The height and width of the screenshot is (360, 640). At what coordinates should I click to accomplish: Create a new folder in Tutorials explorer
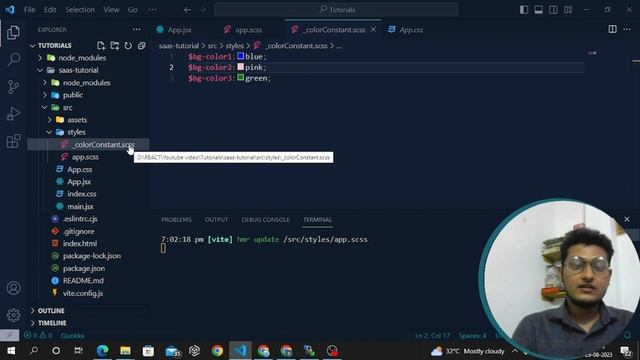click(115, 45)
